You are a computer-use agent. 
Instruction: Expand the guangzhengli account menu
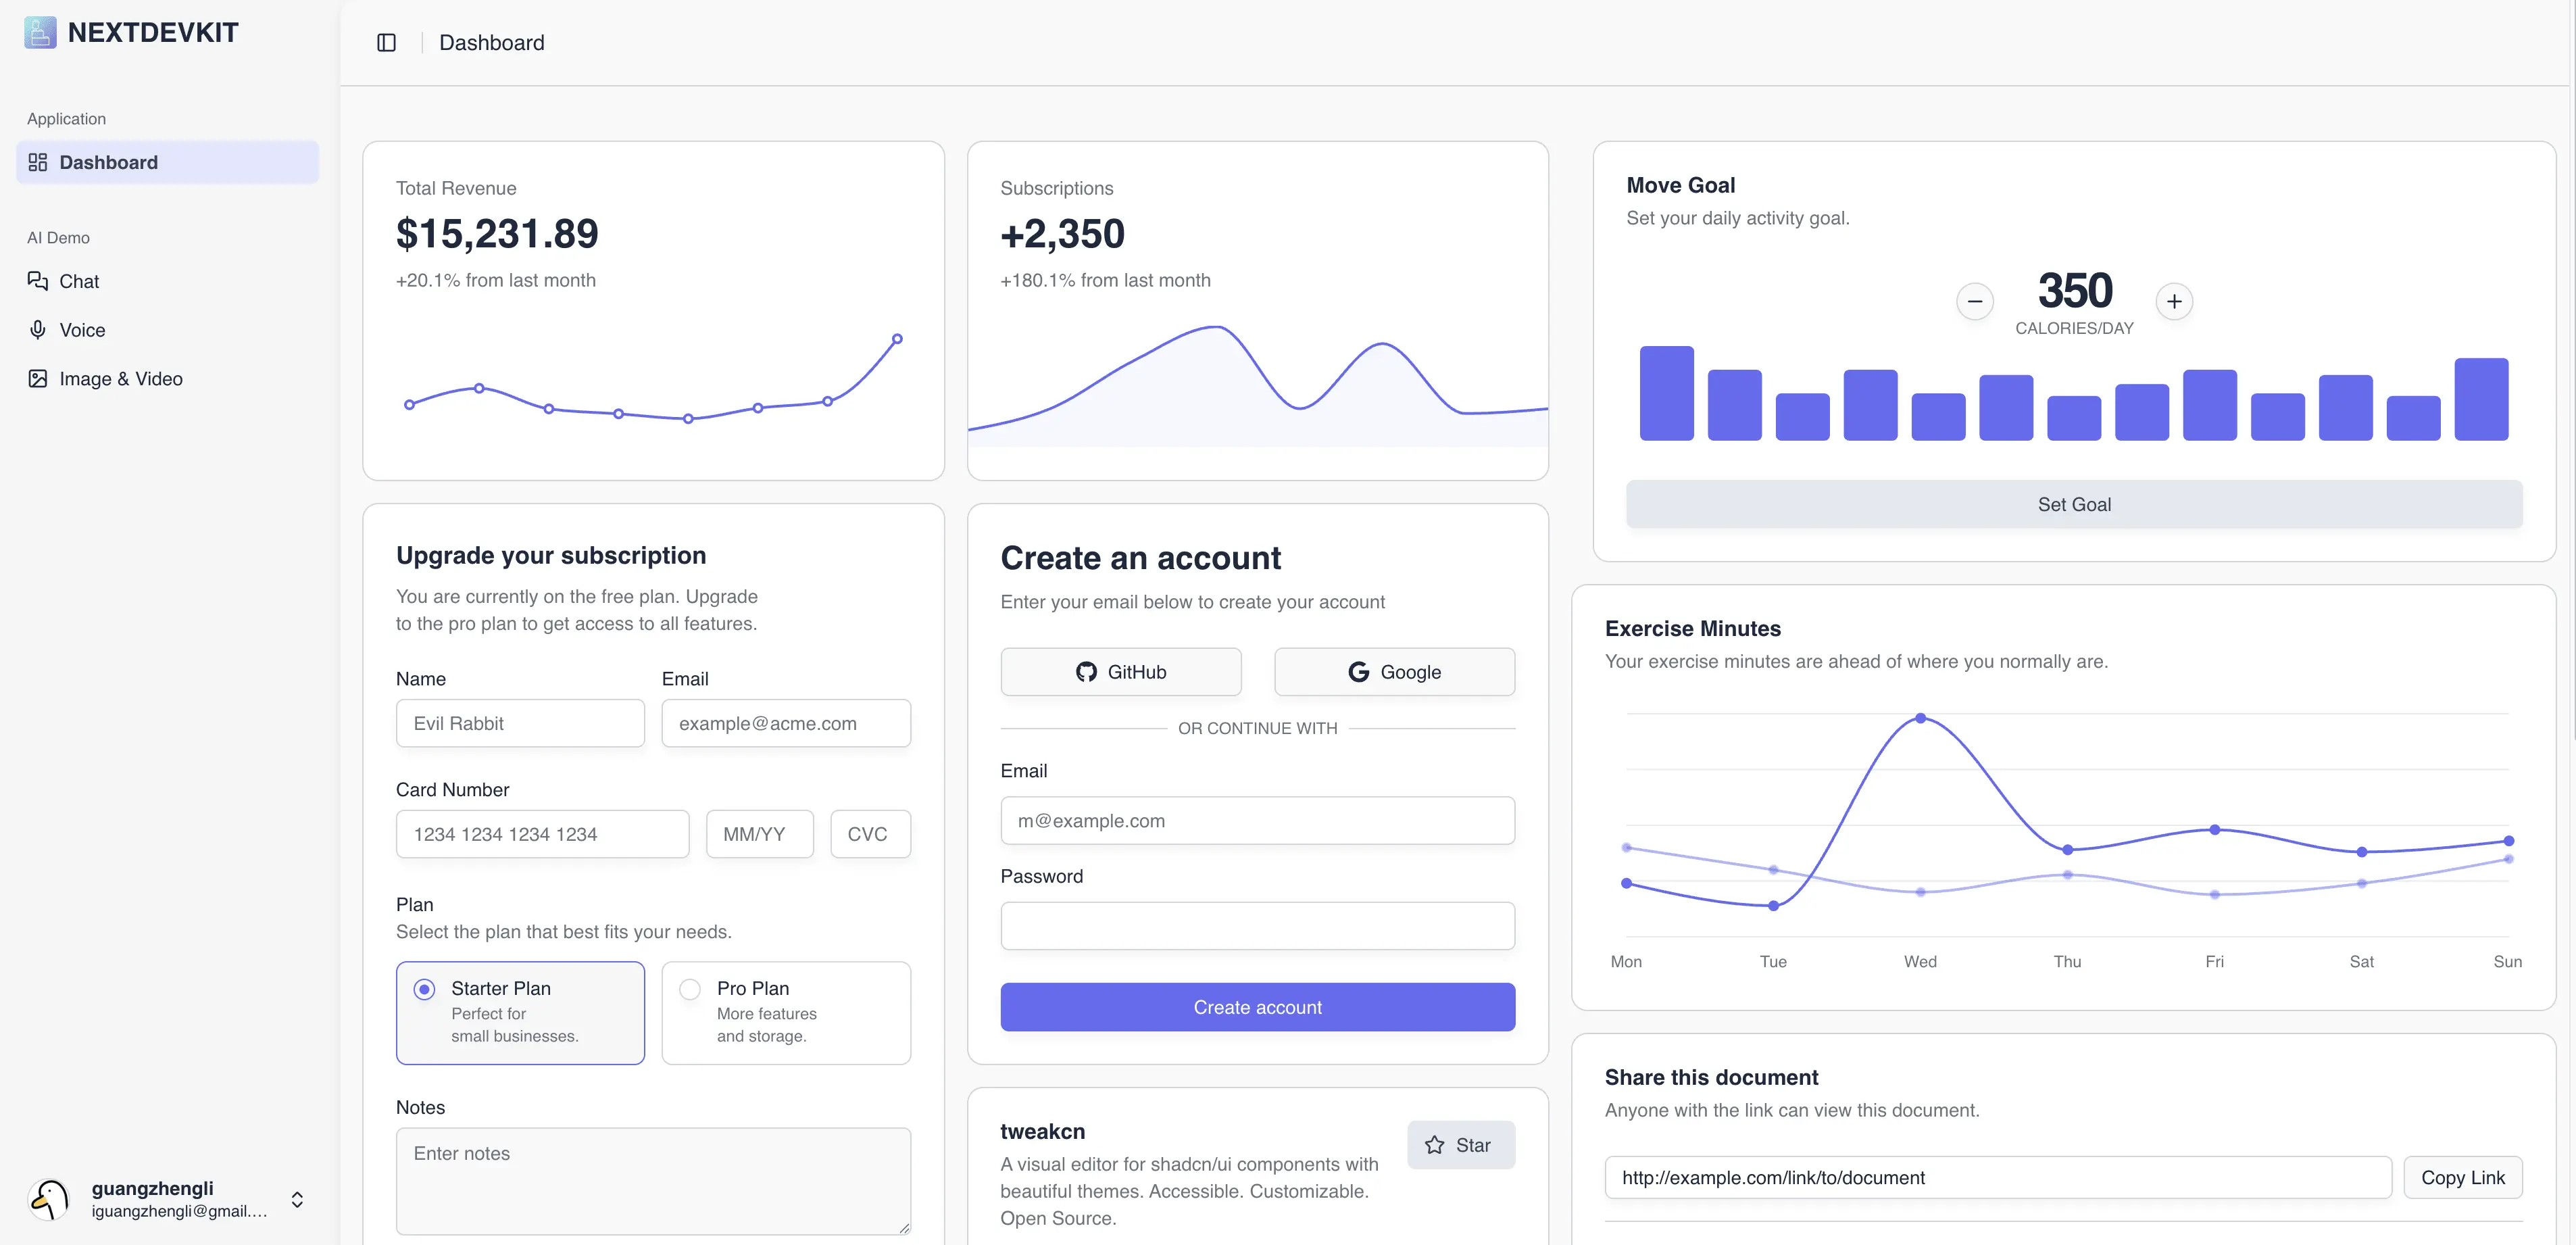click(297, 1199)
